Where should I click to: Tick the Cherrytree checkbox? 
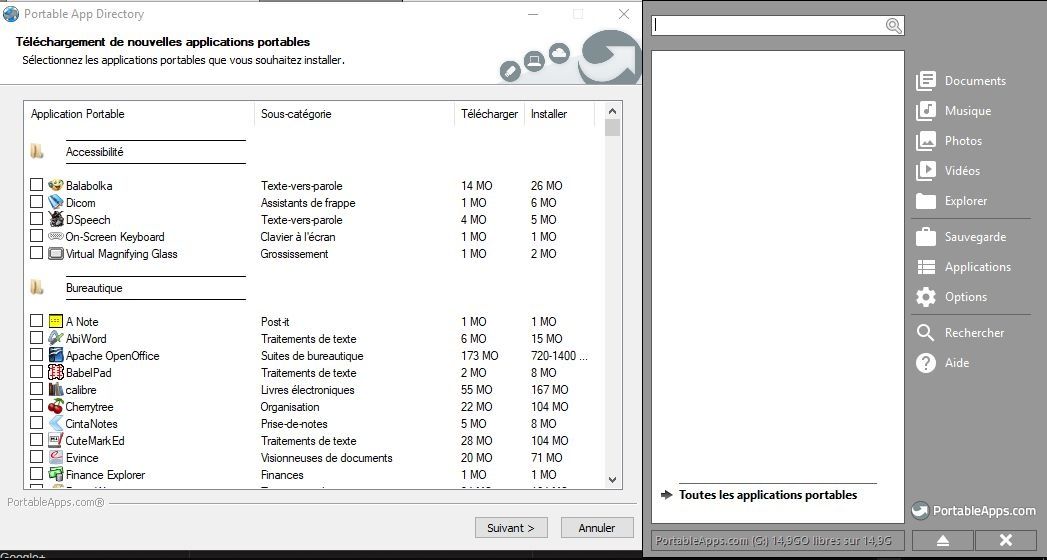point(36,406)
